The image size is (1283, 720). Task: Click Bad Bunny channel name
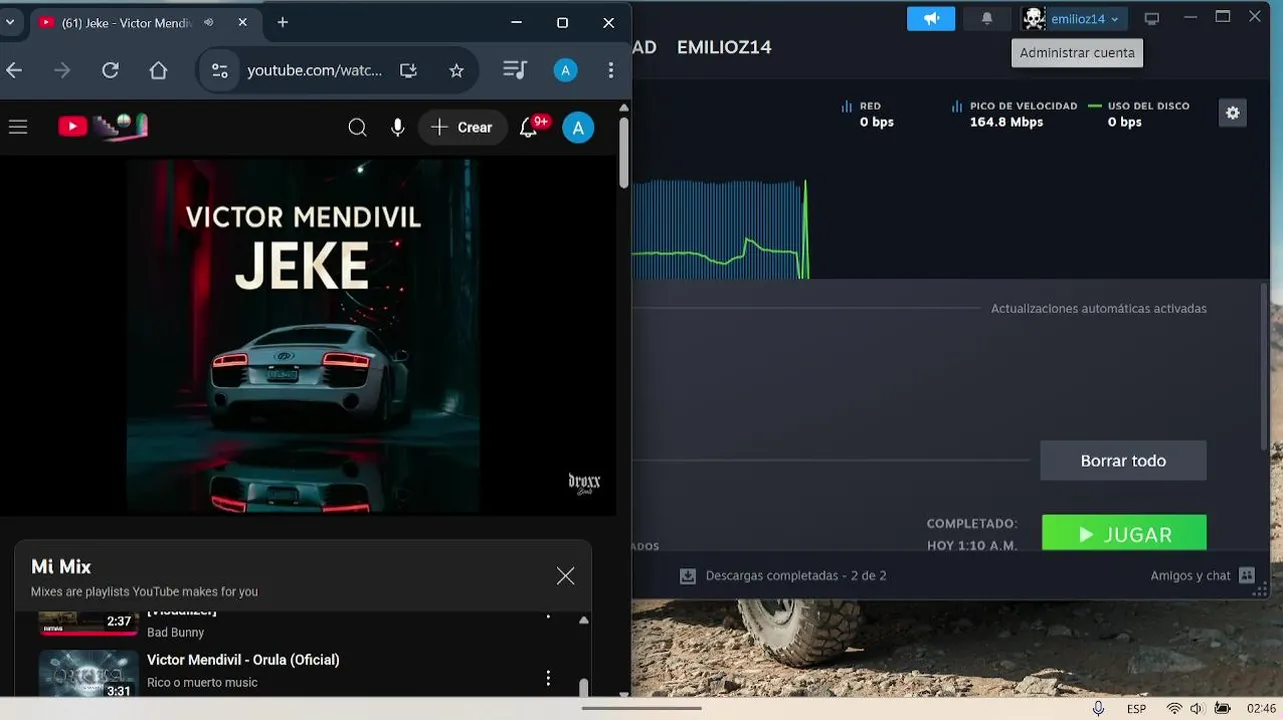click(175, 632)
